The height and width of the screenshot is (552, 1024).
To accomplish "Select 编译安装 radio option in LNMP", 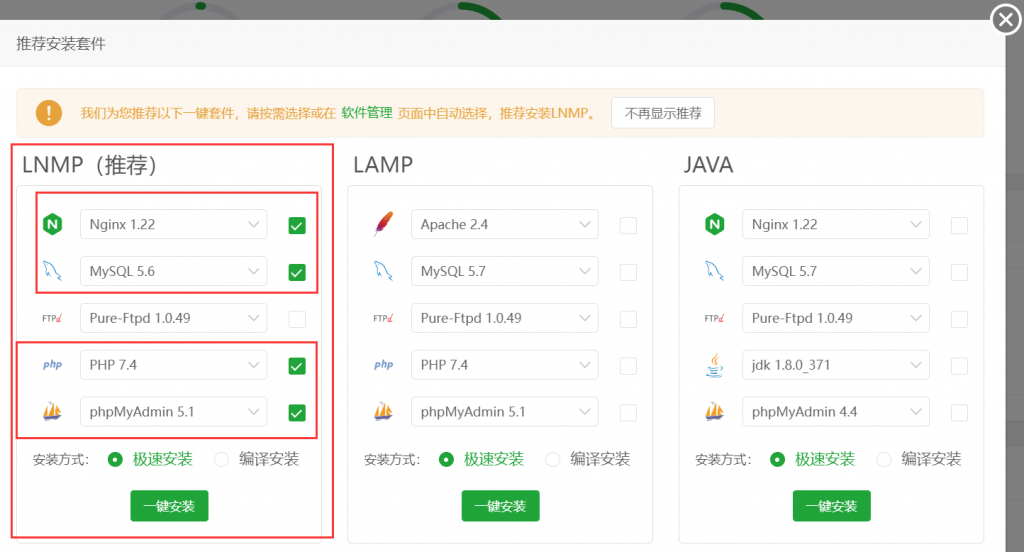I will pos(222,459).
